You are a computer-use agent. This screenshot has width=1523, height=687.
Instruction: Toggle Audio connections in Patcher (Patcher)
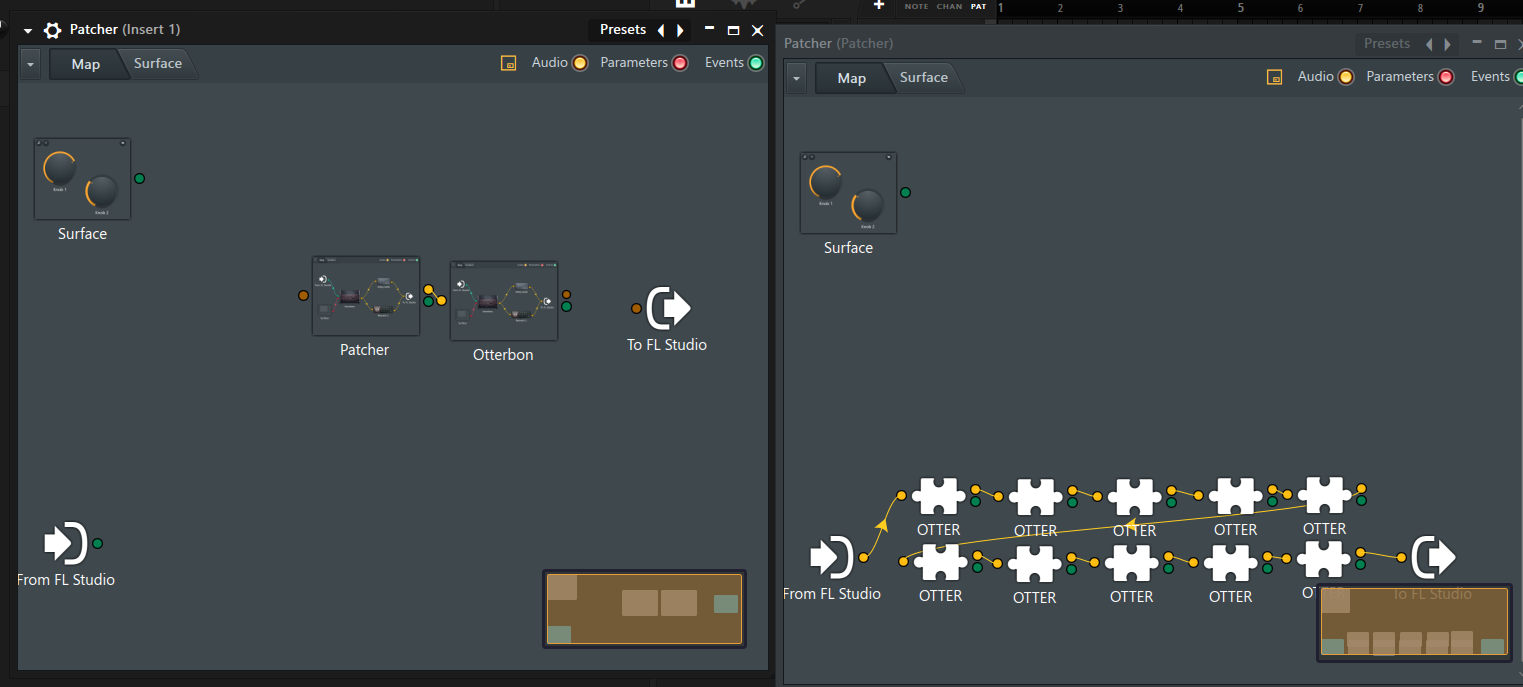pyautogui.click(x=1346, y=77)
